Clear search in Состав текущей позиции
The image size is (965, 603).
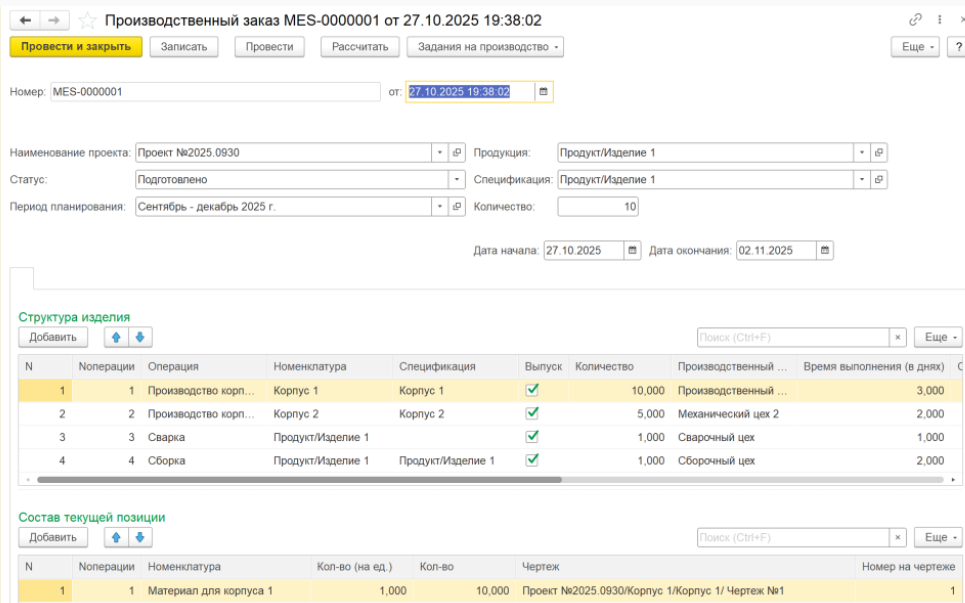point(898,537)
